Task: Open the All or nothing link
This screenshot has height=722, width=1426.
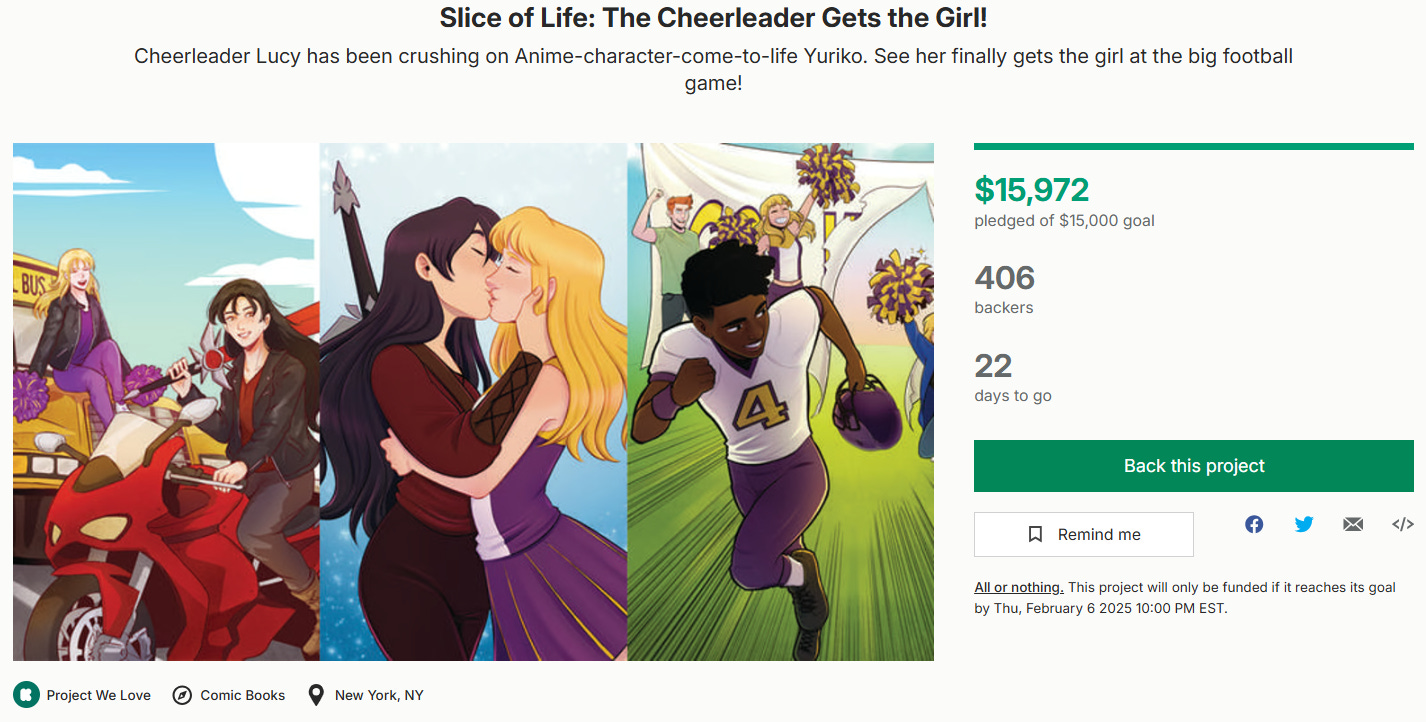Action: point(1019,587)
